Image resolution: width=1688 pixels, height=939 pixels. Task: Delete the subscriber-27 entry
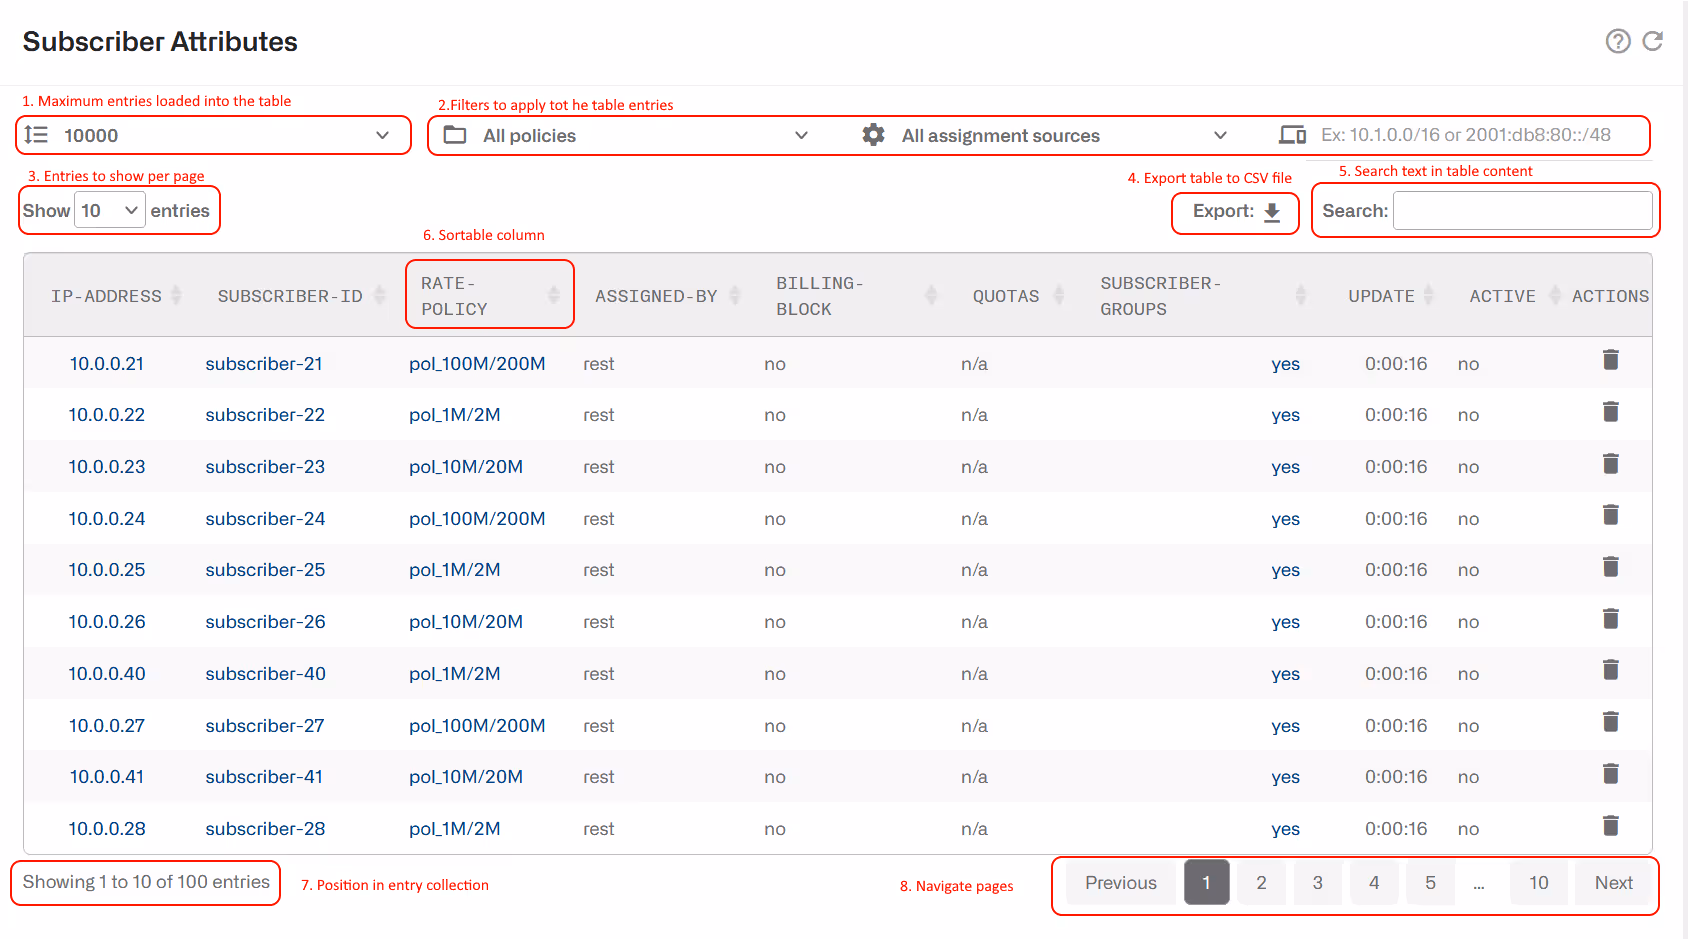click(x=1610, y=722)
